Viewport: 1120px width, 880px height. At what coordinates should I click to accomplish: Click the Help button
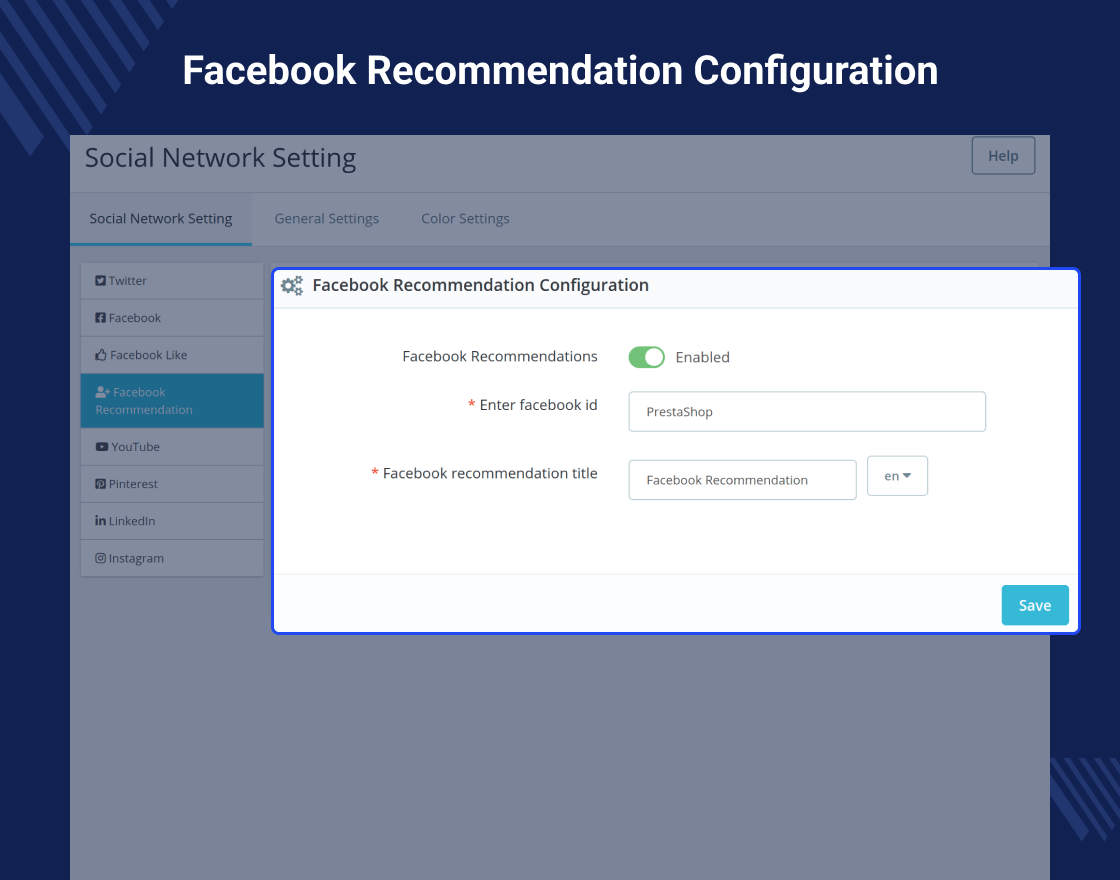[x=1003, y=156]
